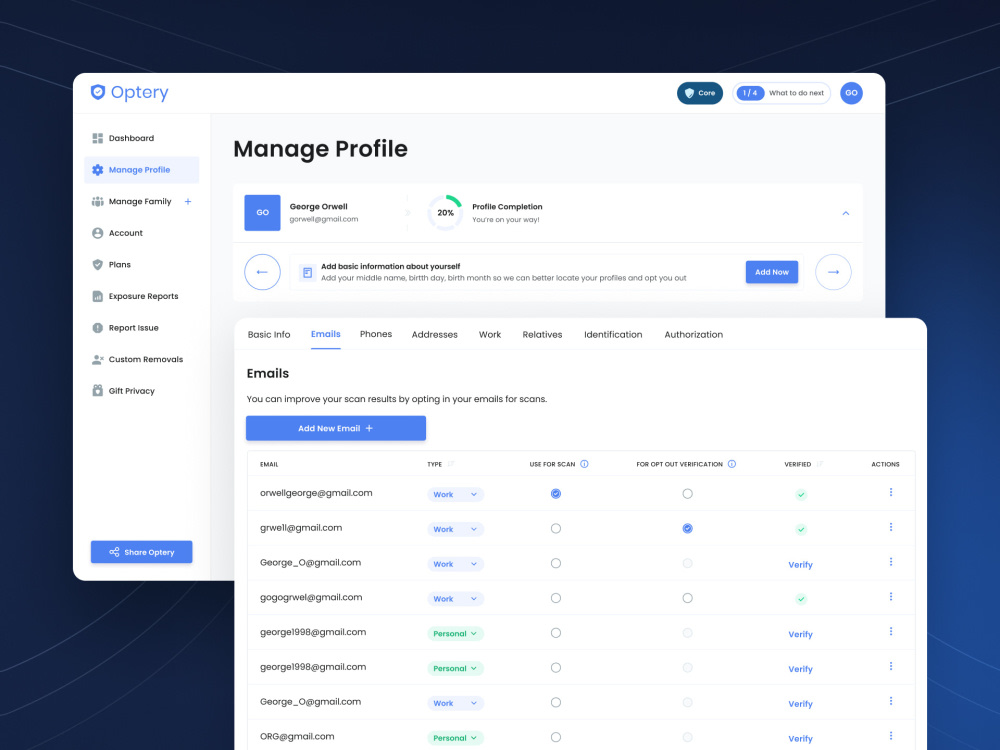
Task: Collapse profile completion panel chevron
Action: (846, 214)
